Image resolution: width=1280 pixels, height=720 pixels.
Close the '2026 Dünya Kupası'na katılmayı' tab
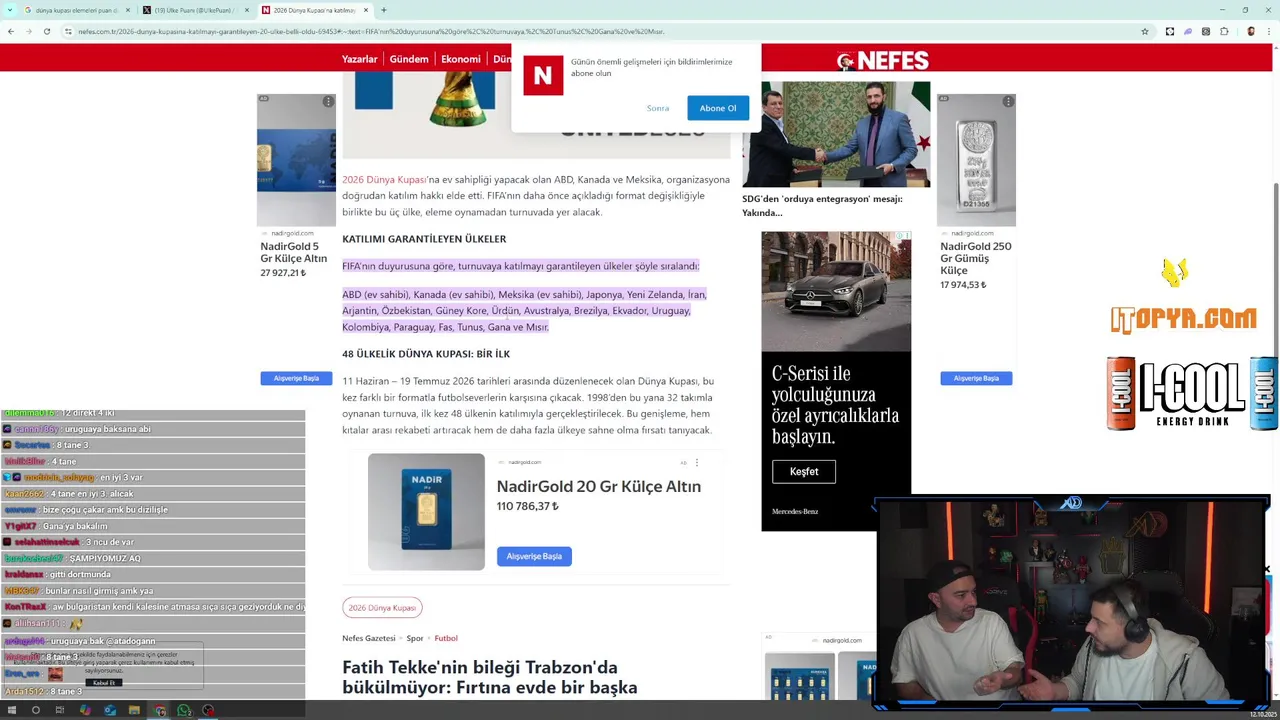[x=366, y=10]
